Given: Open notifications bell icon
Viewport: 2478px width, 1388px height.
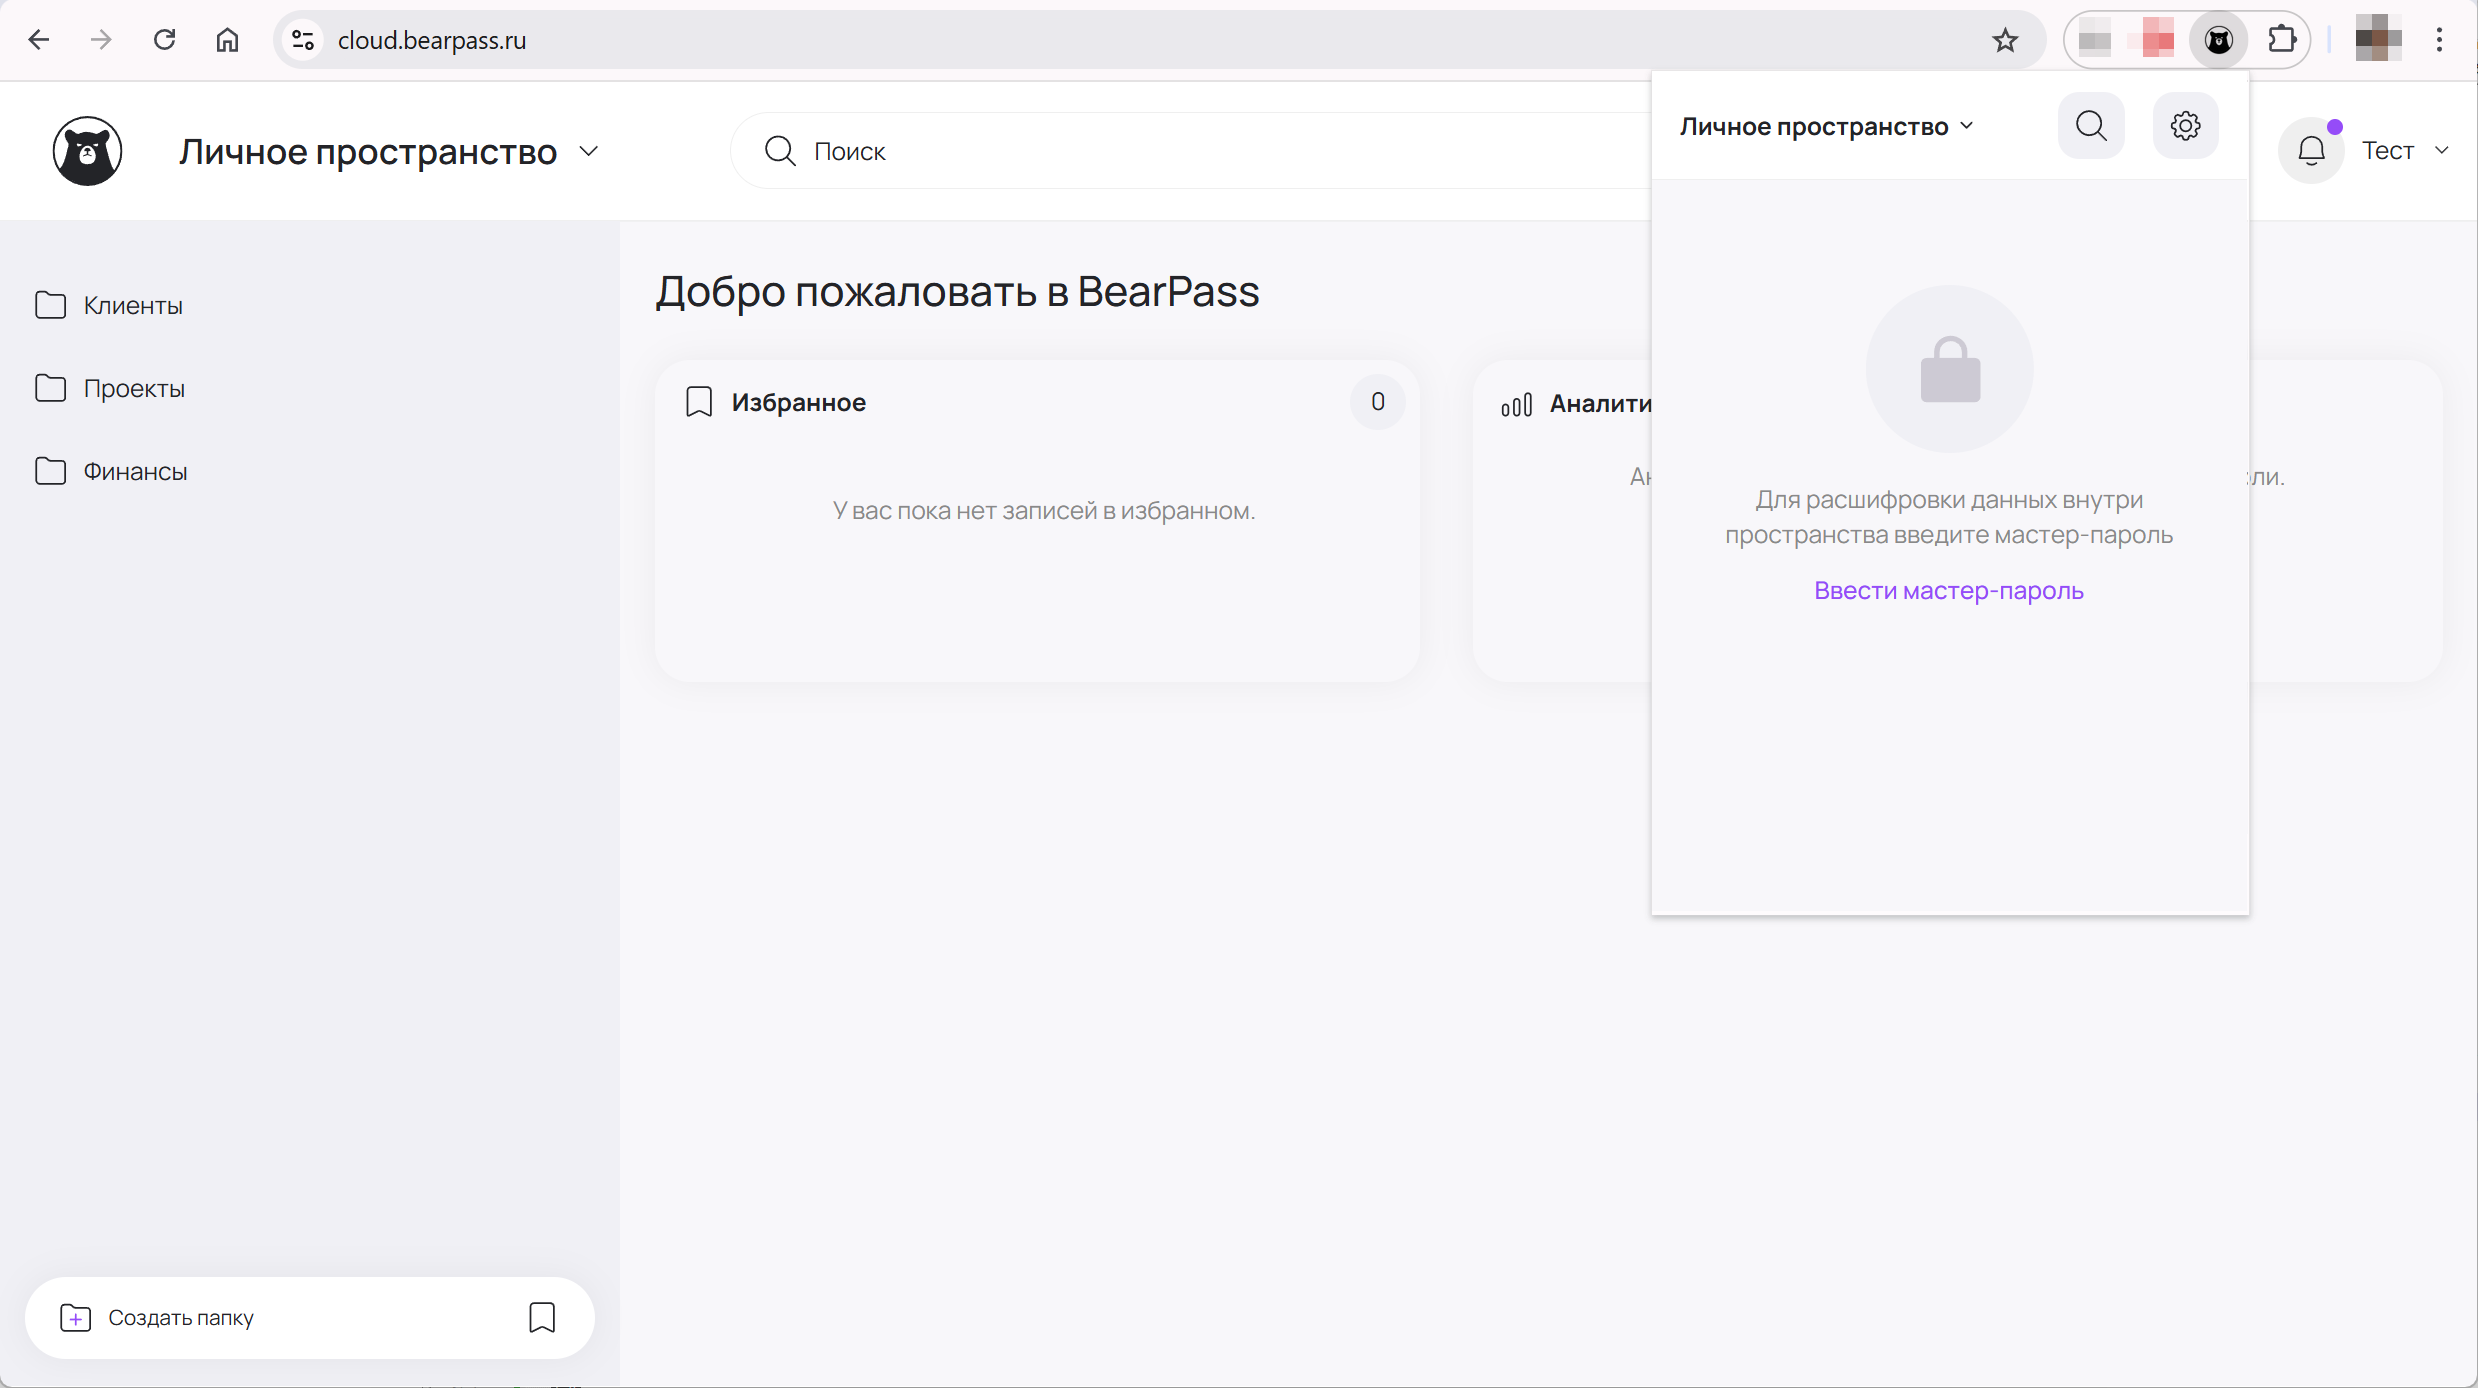Looking at the screenshot, I should tap(2311, 151).
